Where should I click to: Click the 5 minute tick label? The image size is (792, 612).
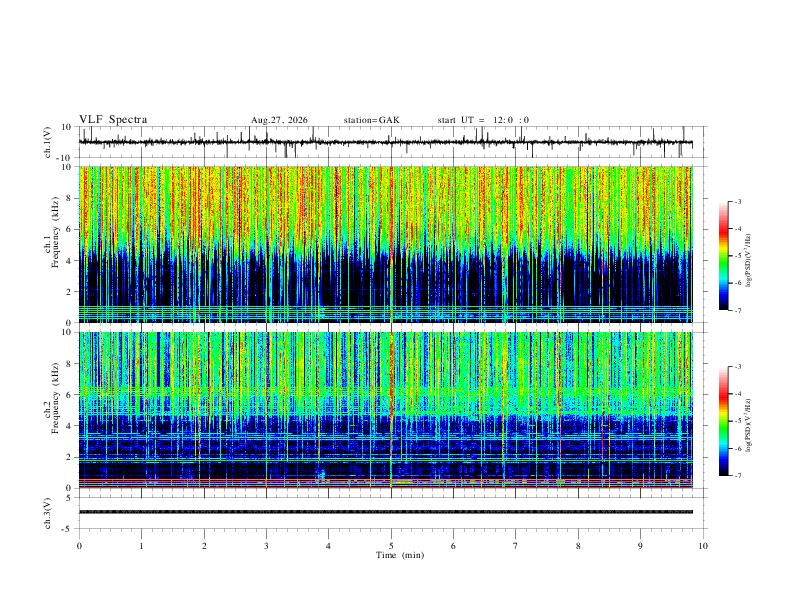pyautogui.click(x=391, y=546)
